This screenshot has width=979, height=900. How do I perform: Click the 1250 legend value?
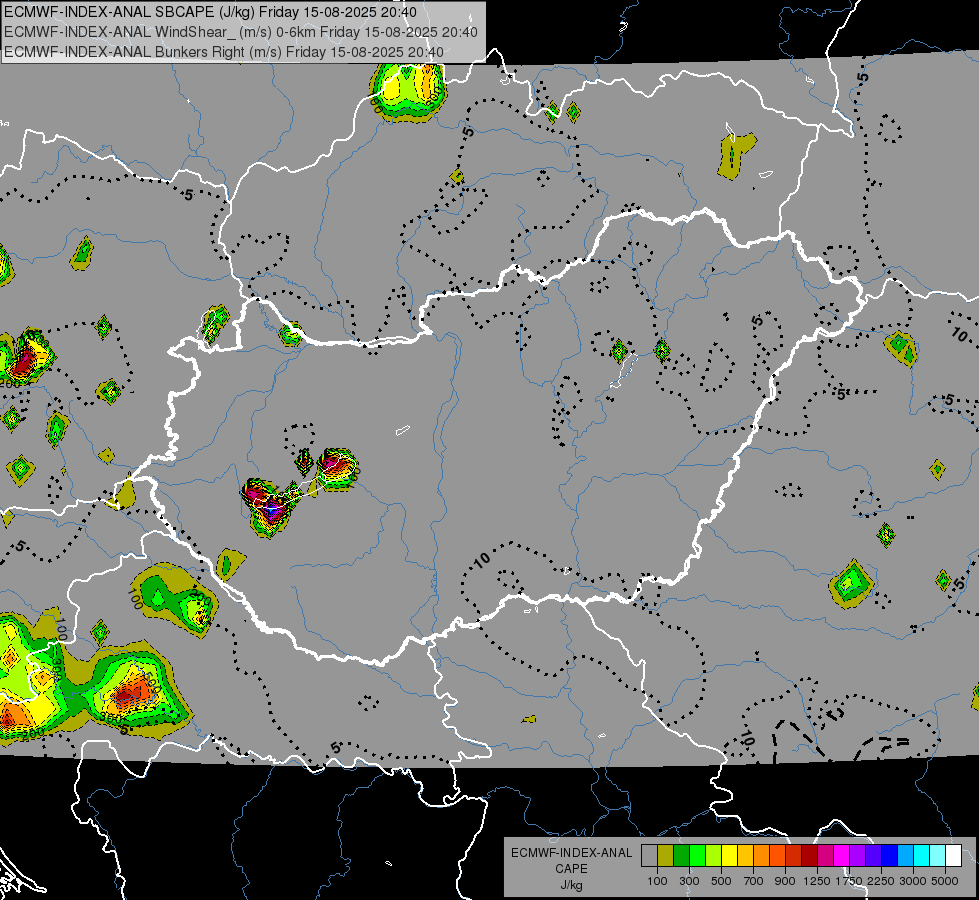coord(817,881)
